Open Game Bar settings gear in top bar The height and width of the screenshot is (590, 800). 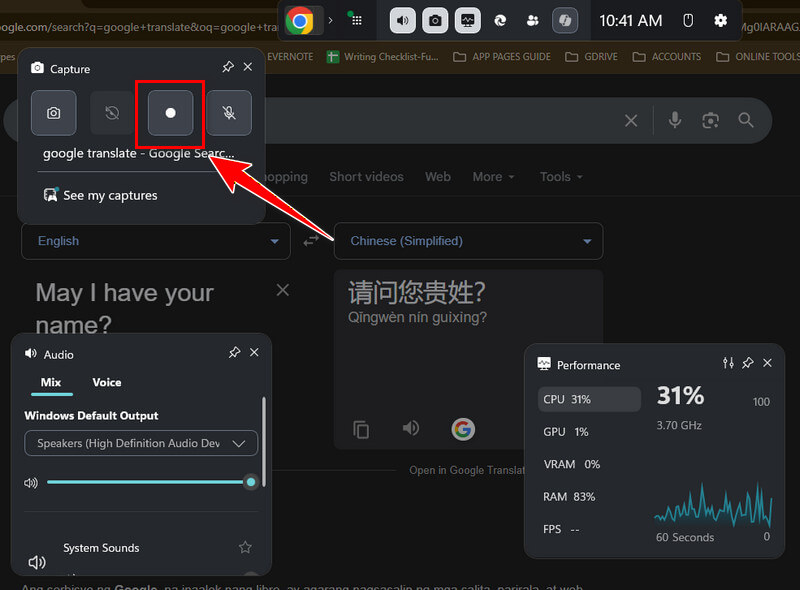[x=721, y=20]
